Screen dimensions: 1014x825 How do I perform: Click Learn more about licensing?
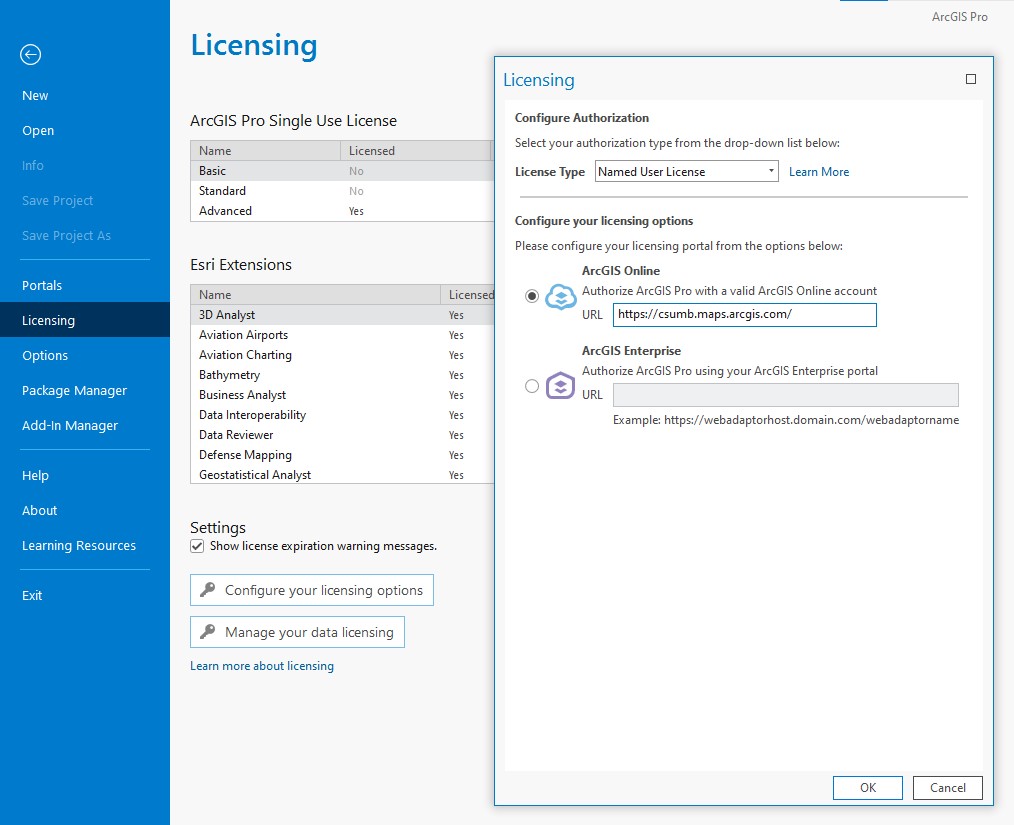[x=262, y=665]
